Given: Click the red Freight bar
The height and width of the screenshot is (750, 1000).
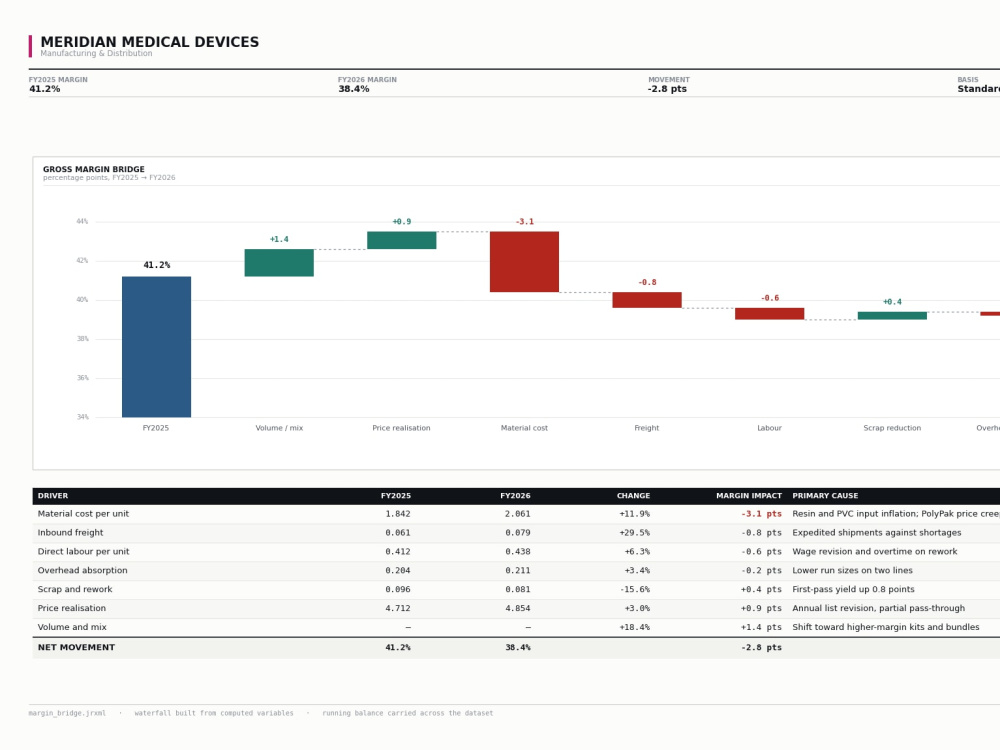Looking at the screenshot, I should click(647, 300).
